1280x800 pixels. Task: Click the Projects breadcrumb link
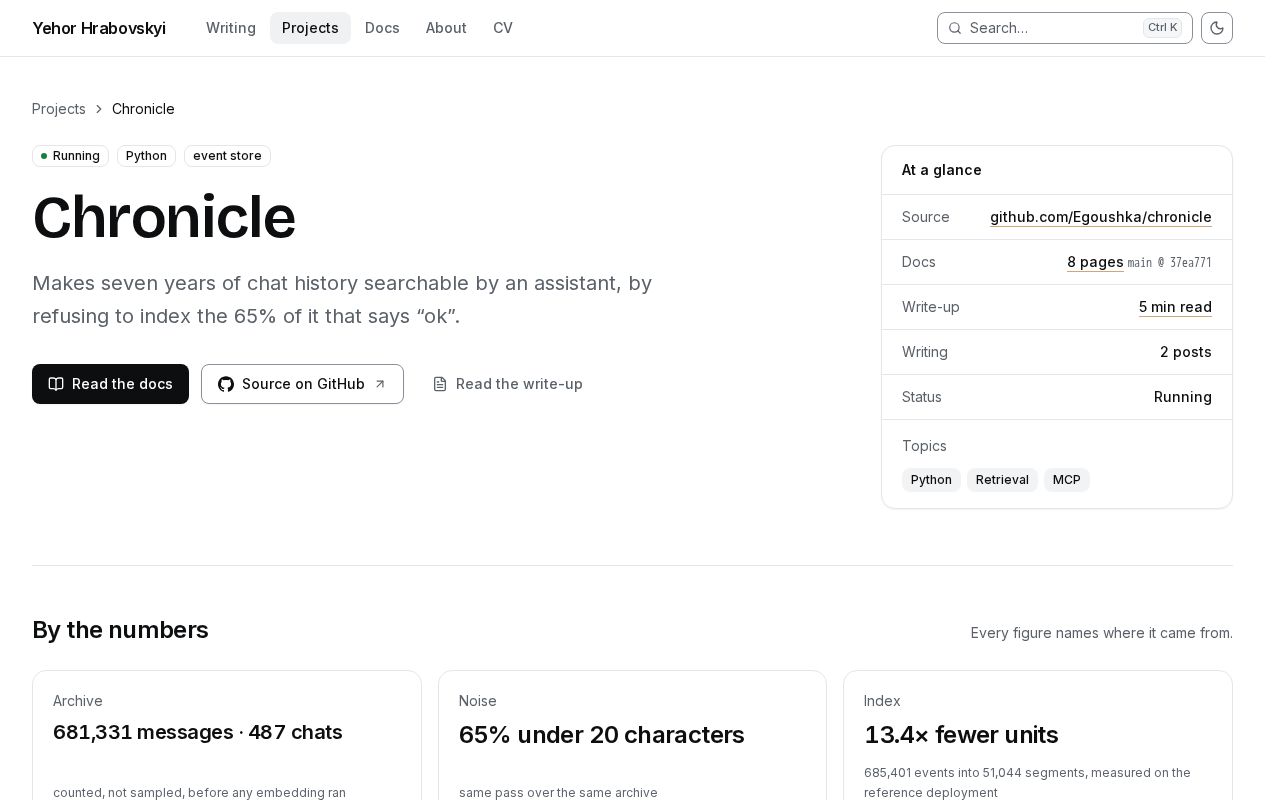coord(59,109)
